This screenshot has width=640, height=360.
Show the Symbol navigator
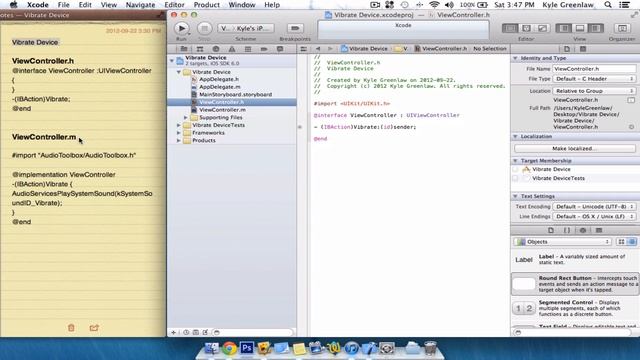click(200, 49)
